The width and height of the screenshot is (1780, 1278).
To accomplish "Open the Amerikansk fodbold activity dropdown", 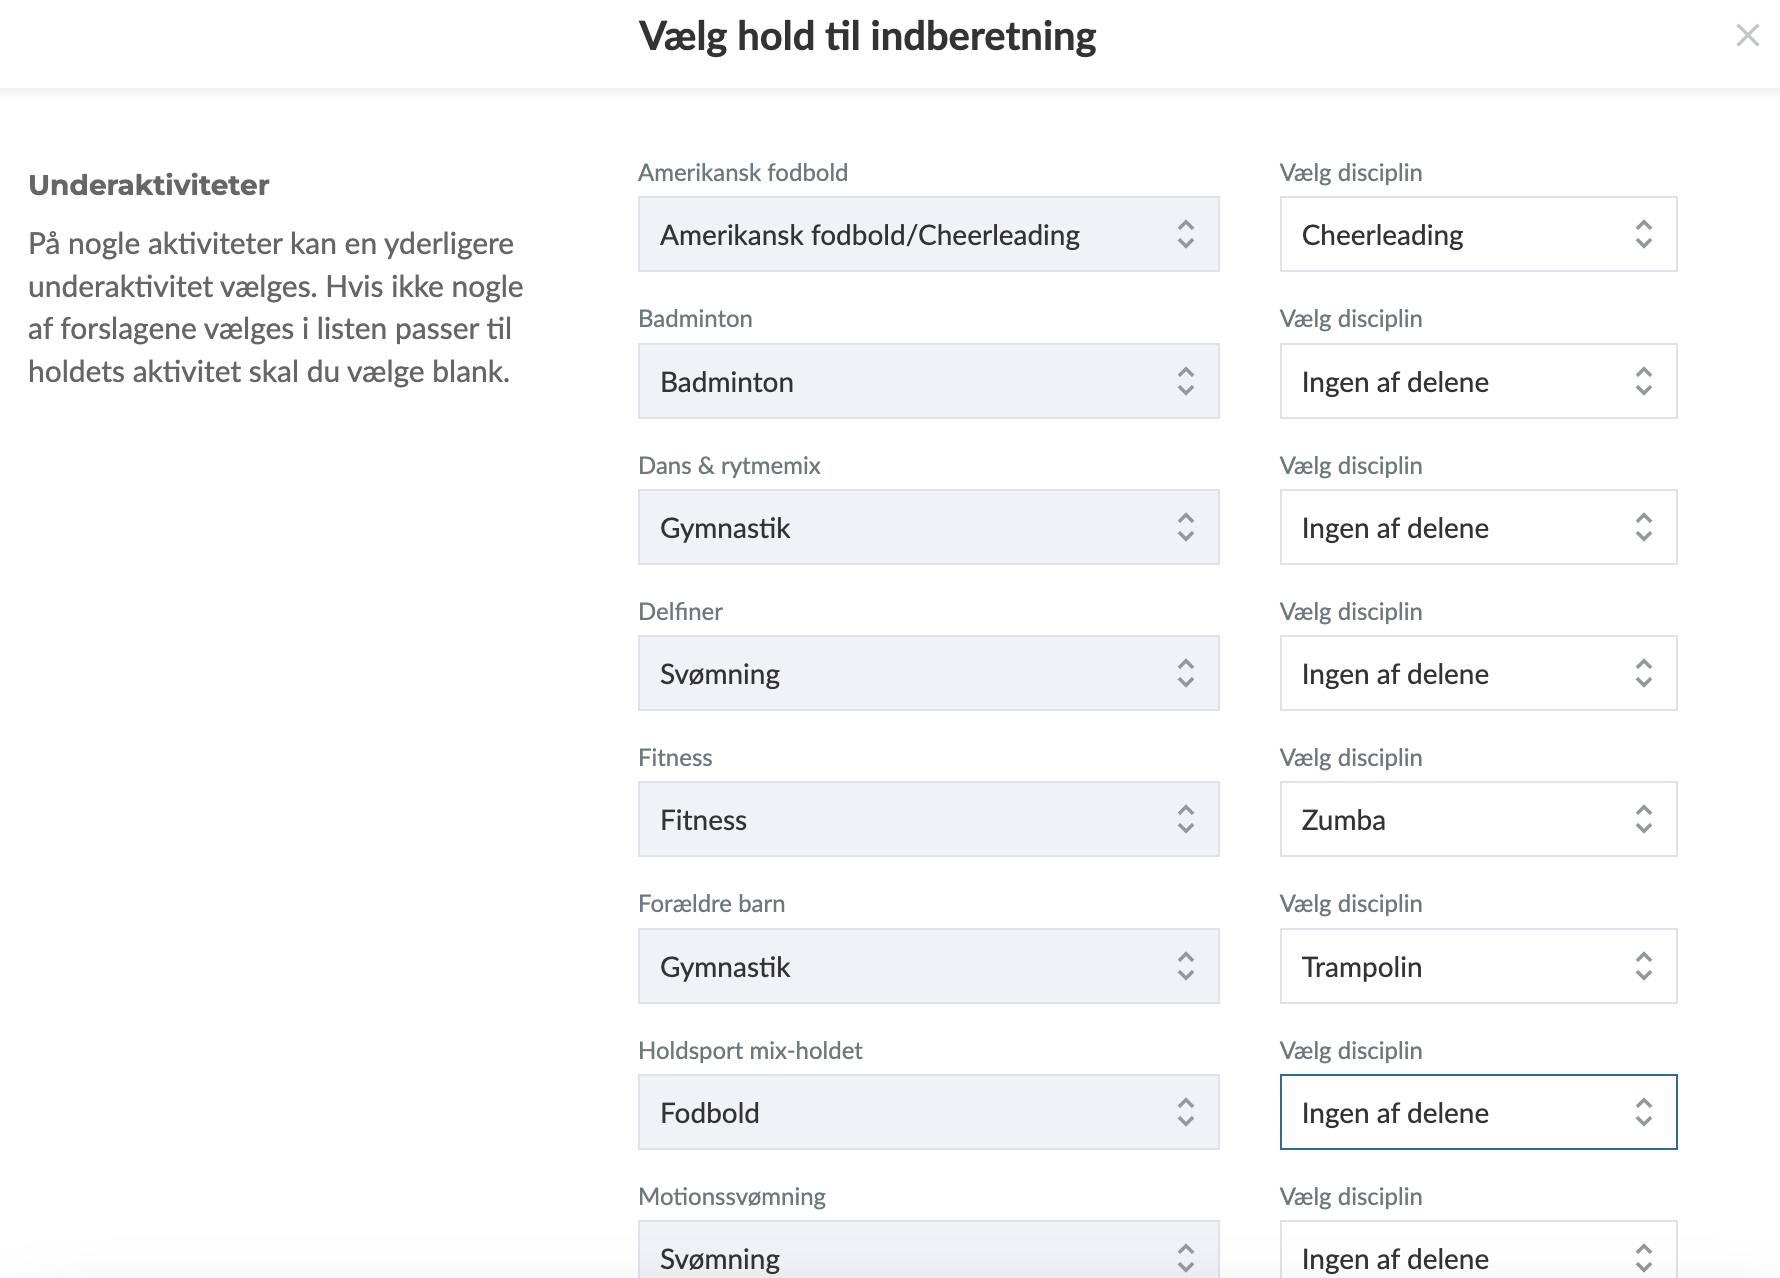I will tap(927, 235).
